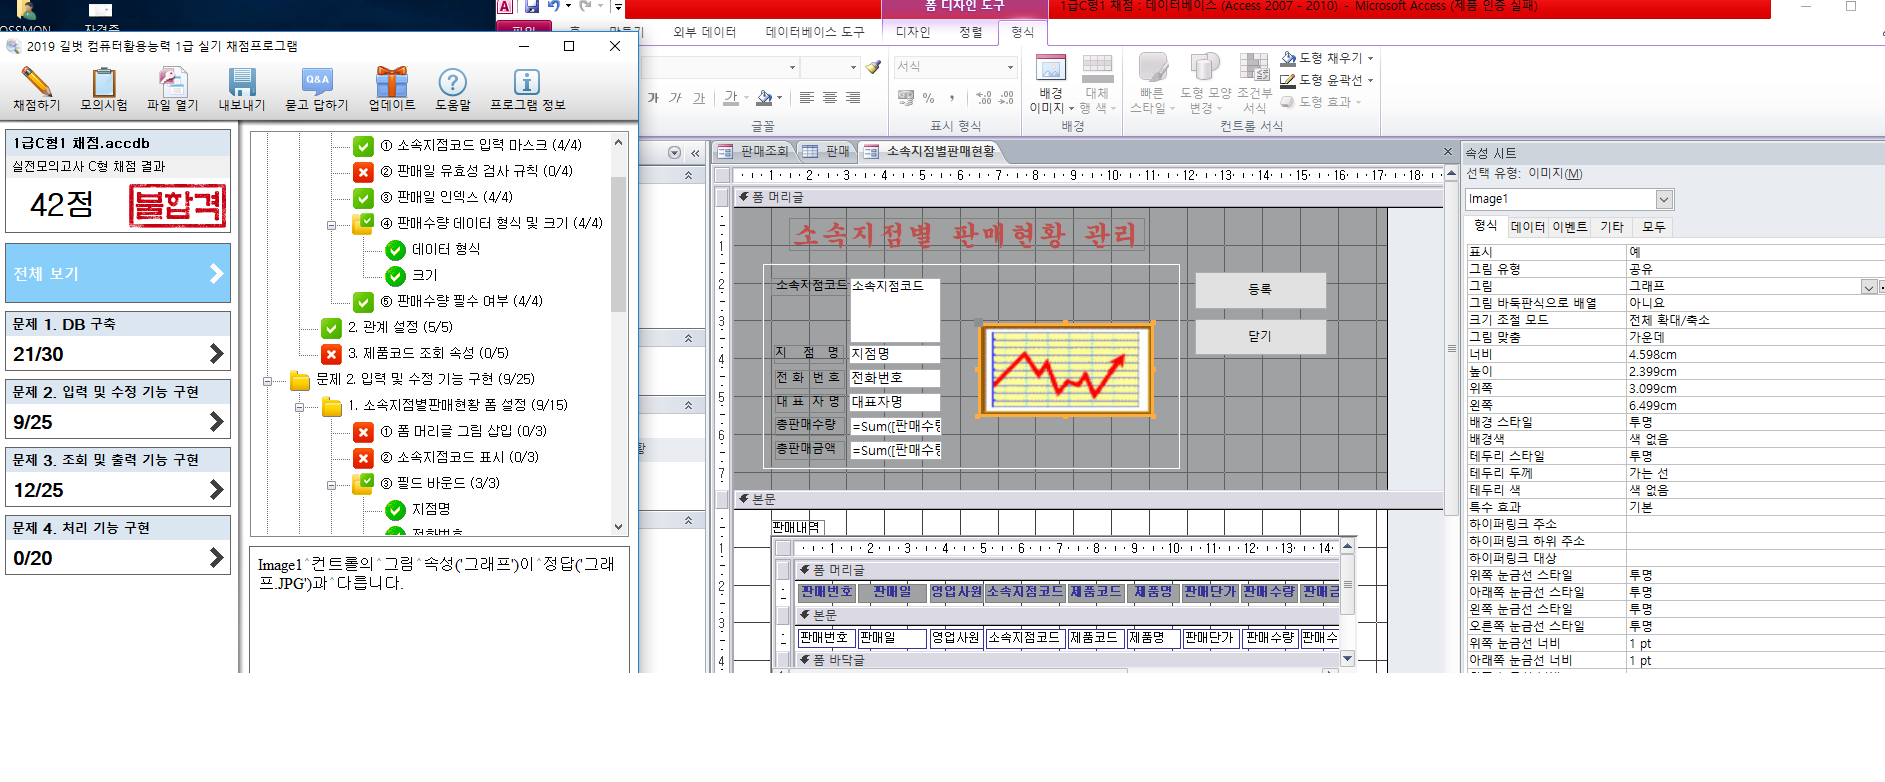This screenshot has width=1885, height=782.
Task: Click the 프로그램 정보 icon
Action: pos(526,82)
